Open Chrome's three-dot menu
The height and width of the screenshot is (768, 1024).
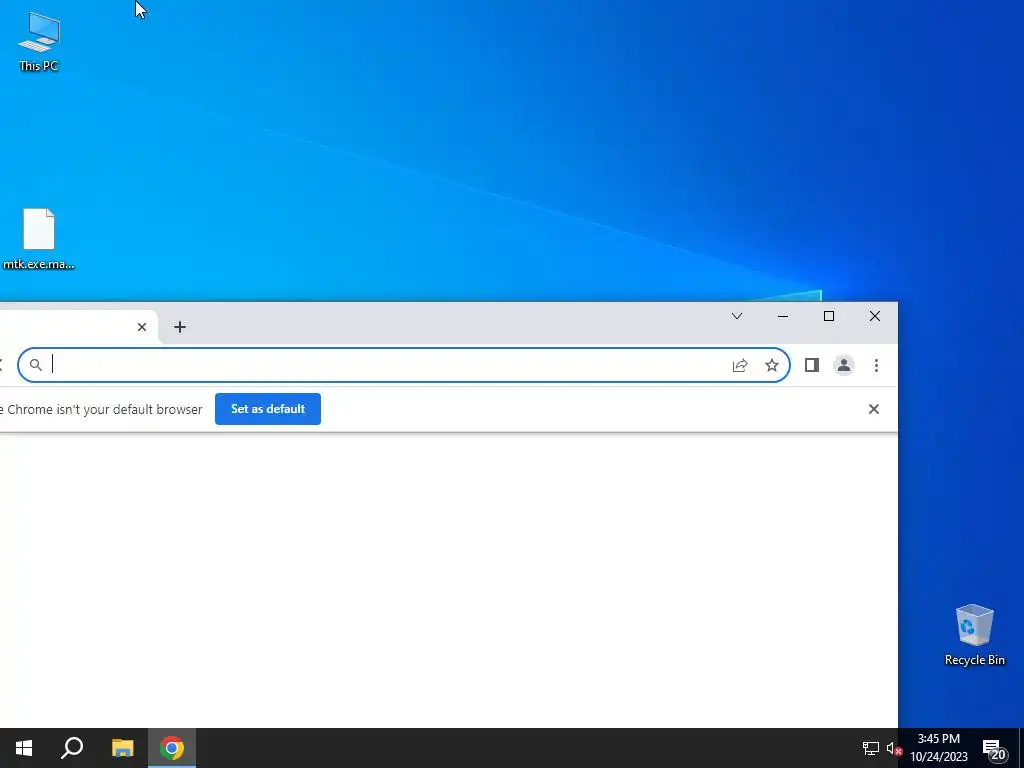876,365
